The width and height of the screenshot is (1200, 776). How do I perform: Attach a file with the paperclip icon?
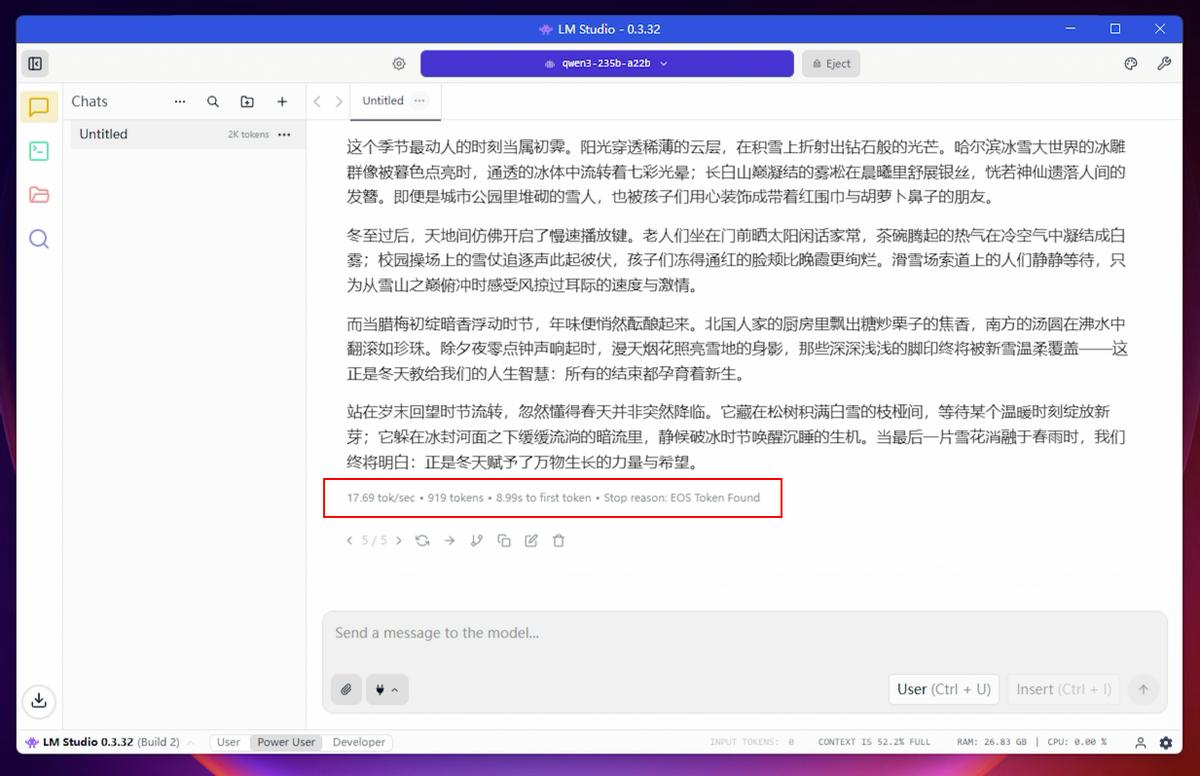(x=346, y=689)
